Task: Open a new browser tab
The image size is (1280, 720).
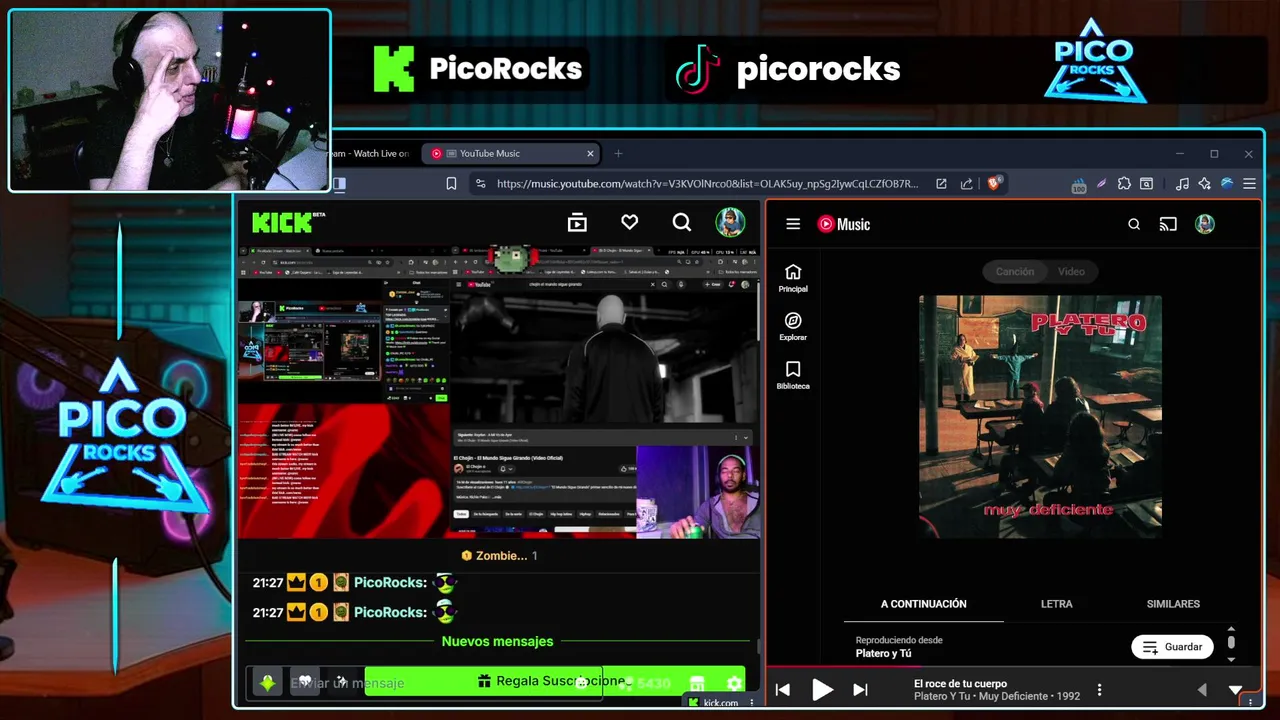Action: [x=618, y=153]
